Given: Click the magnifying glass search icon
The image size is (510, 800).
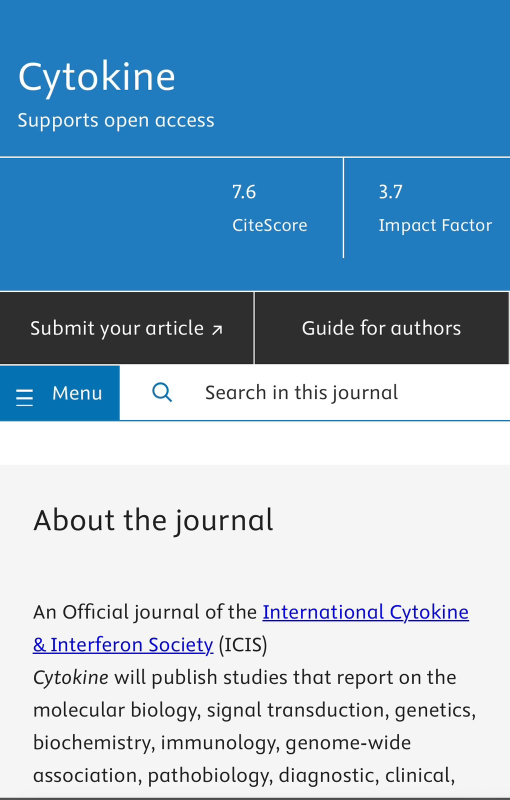Looking at the screenshot, I should click(x=162, y=393).
